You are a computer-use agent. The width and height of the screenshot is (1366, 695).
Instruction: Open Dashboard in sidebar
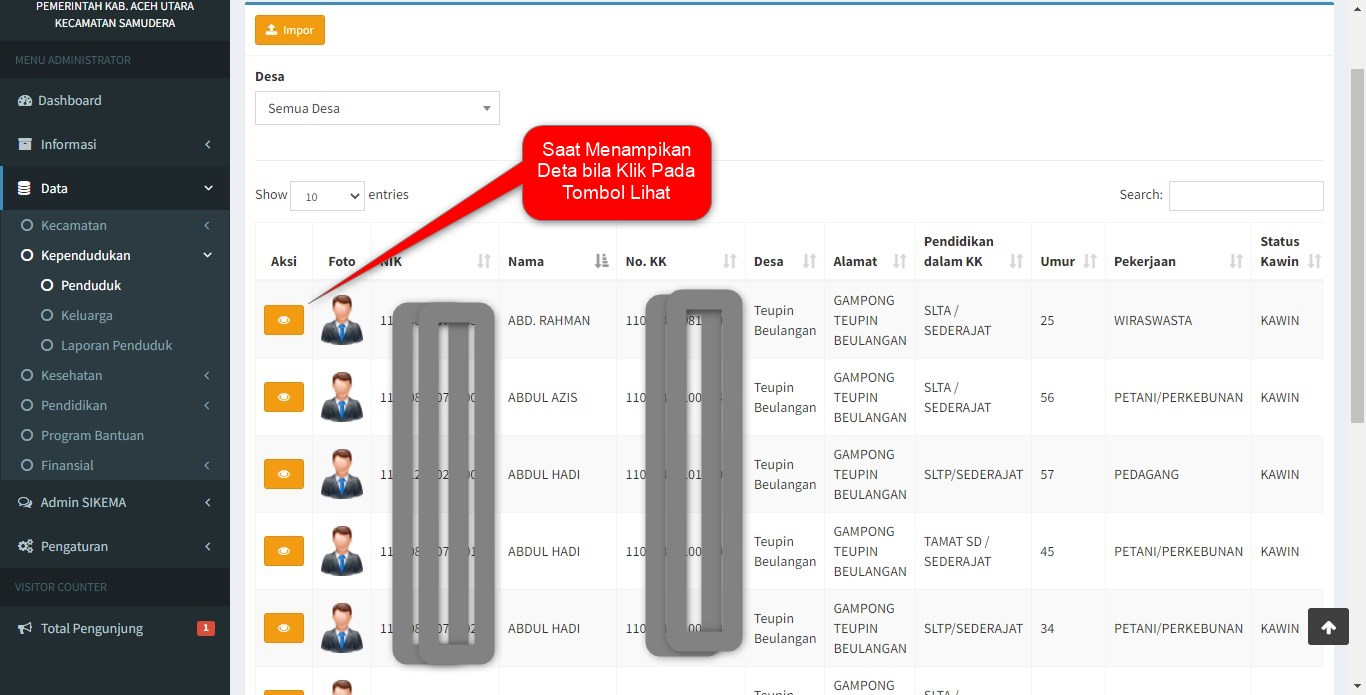(x=115, y=100)
